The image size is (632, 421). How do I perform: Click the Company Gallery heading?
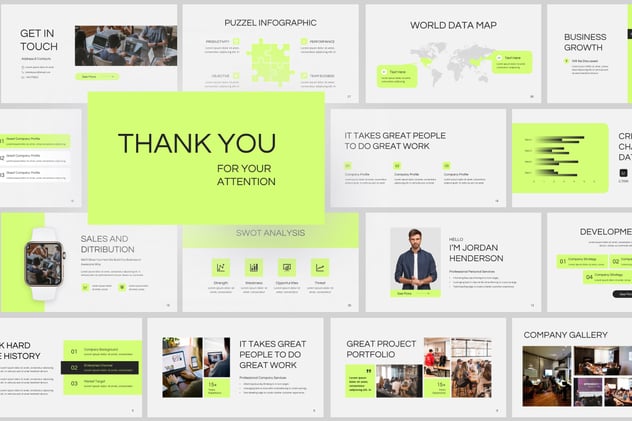point(567,335)
